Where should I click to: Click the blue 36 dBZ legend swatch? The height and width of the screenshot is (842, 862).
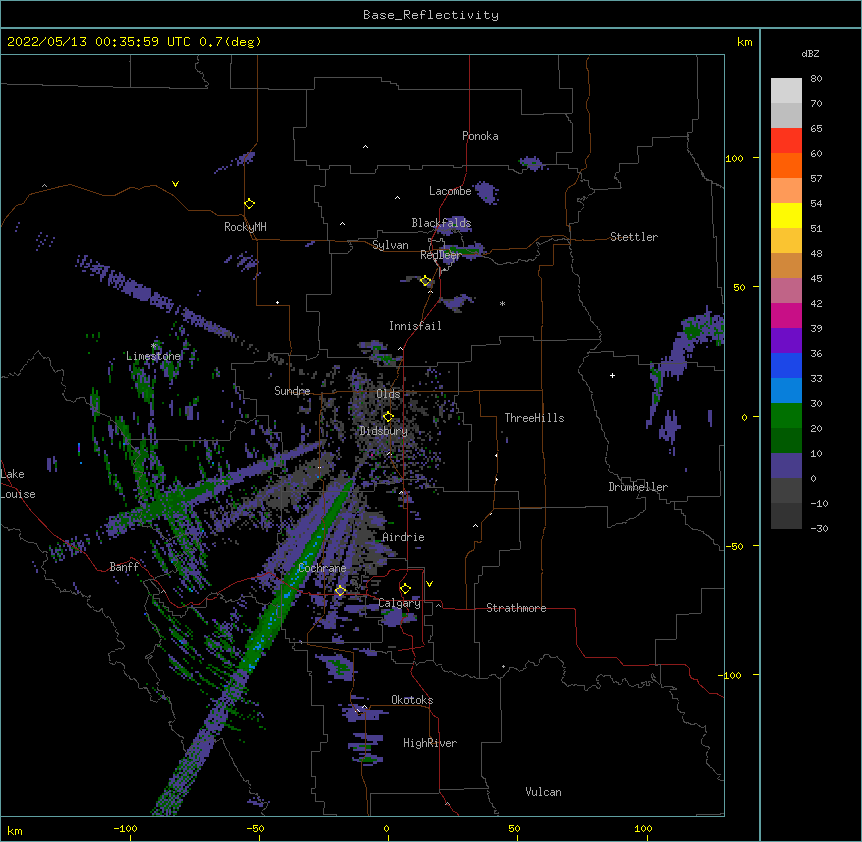click(786, 365)
